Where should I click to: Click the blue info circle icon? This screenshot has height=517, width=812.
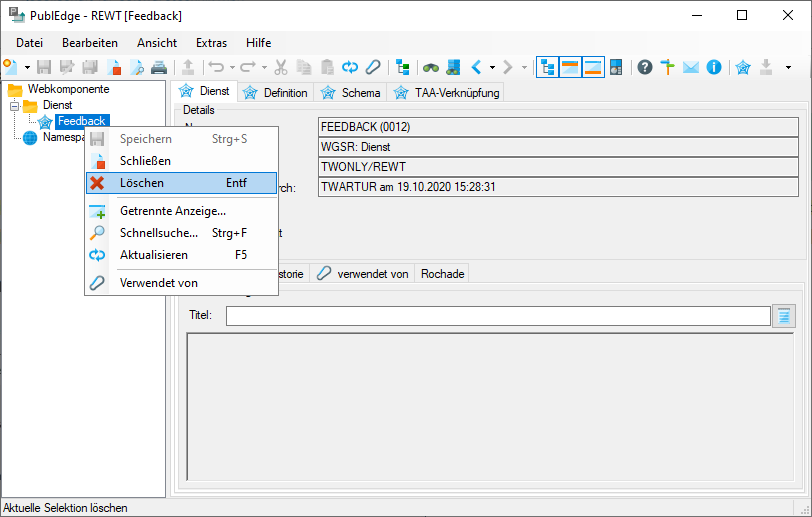[x=714, y=67]
